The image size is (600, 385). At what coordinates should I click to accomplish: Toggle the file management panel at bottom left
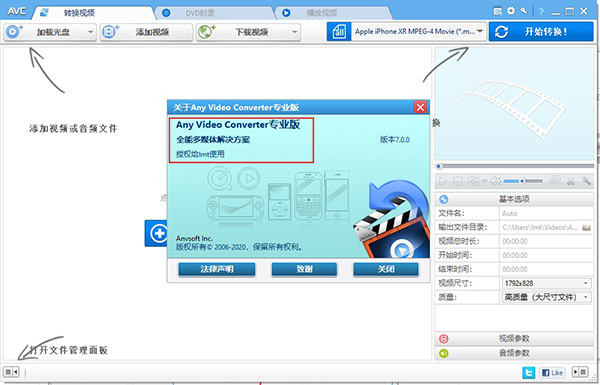click(x=11, y=372)
